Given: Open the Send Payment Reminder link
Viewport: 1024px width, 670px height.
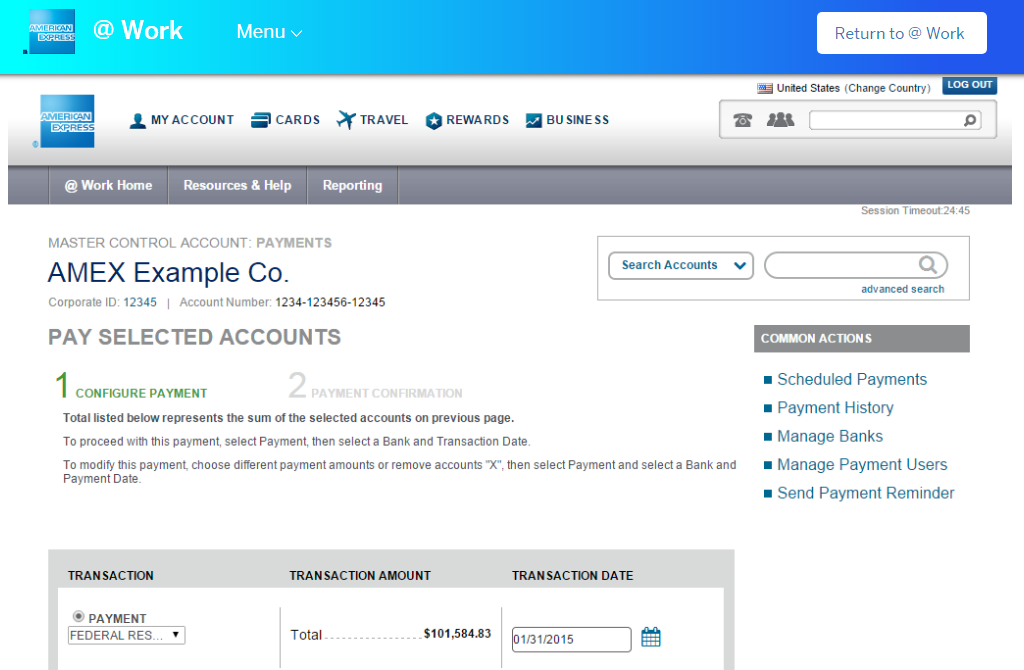Looking at the screenshot, I should point(865,493).
